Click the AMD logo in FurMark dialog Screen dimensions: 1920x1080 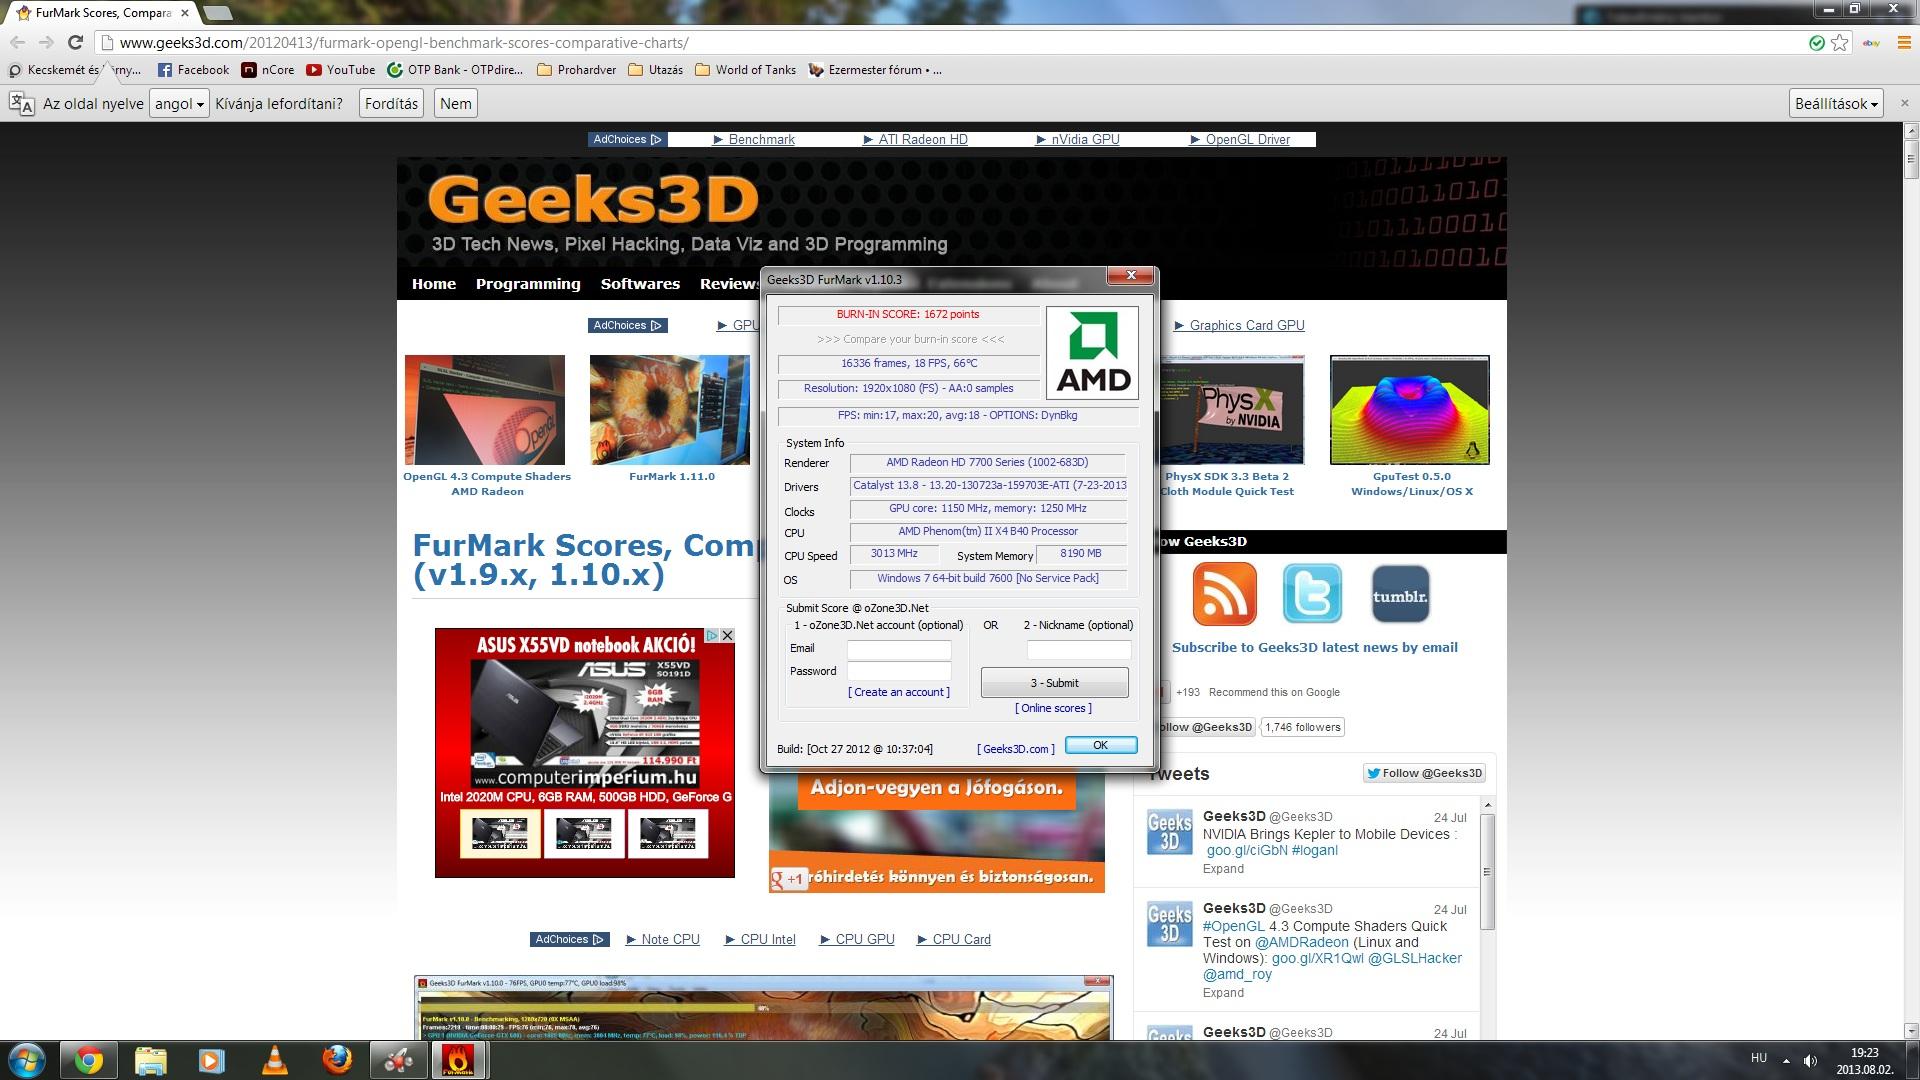pyautogui.click(x=1092, y=353)
